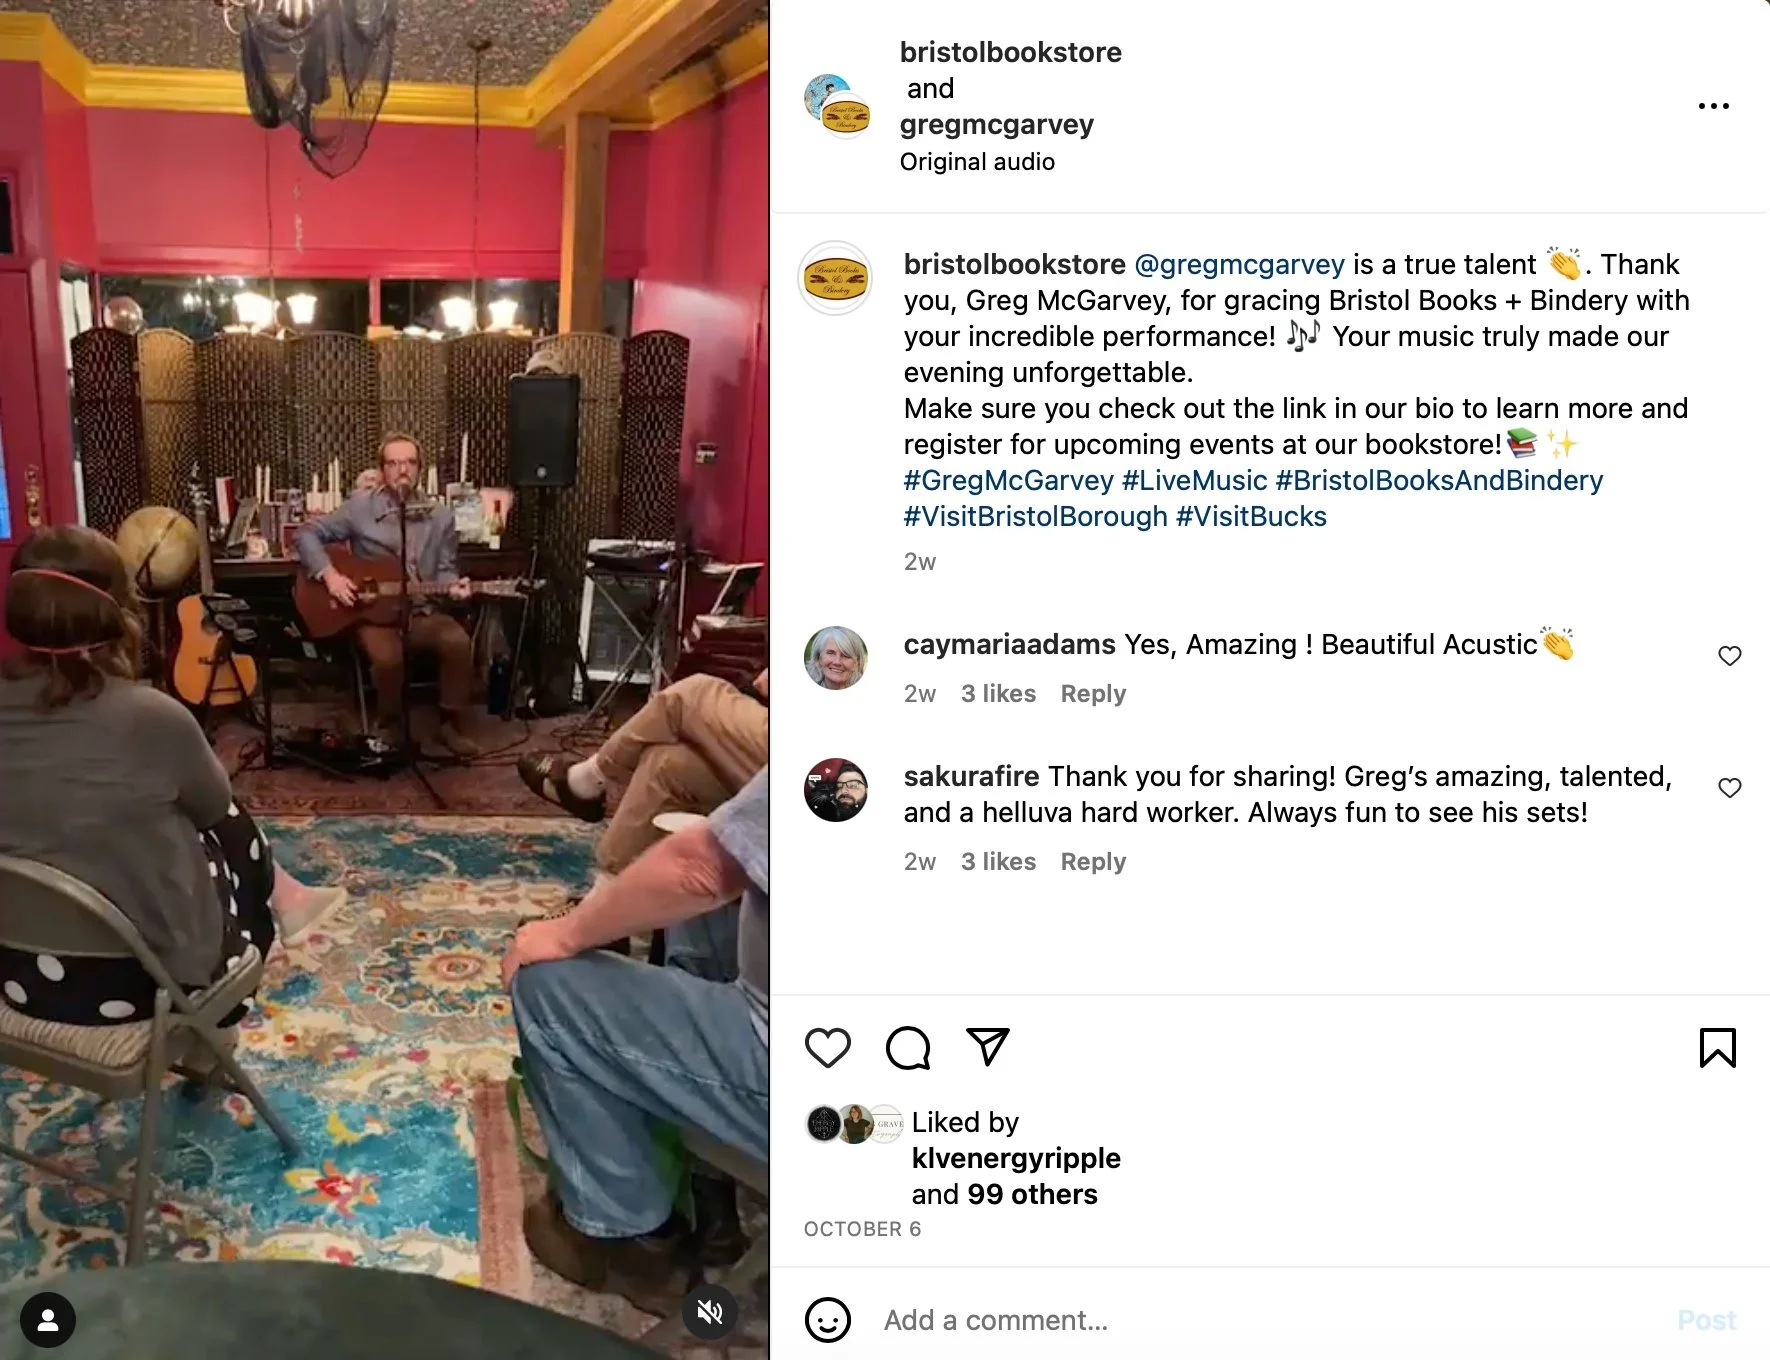Open the comment bubble icon
Screen dimensions: 1770x1360
tap(908, 1048)
